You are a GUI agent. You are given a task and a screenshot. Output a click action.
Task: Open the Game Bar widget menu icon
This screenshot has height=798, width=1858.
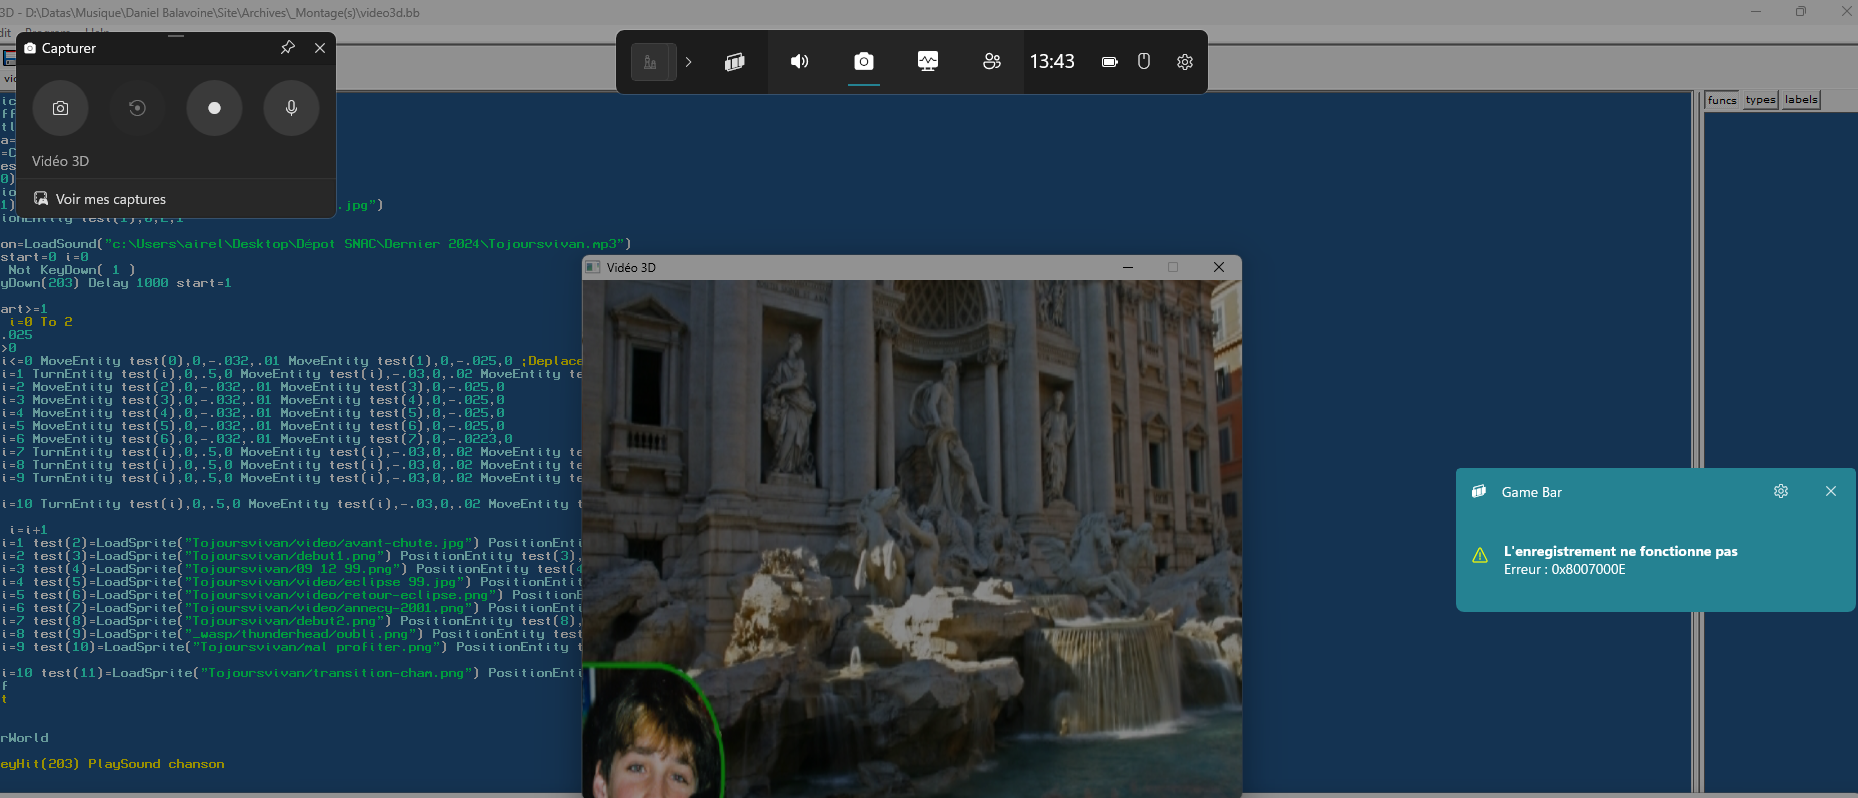point(734,62)
